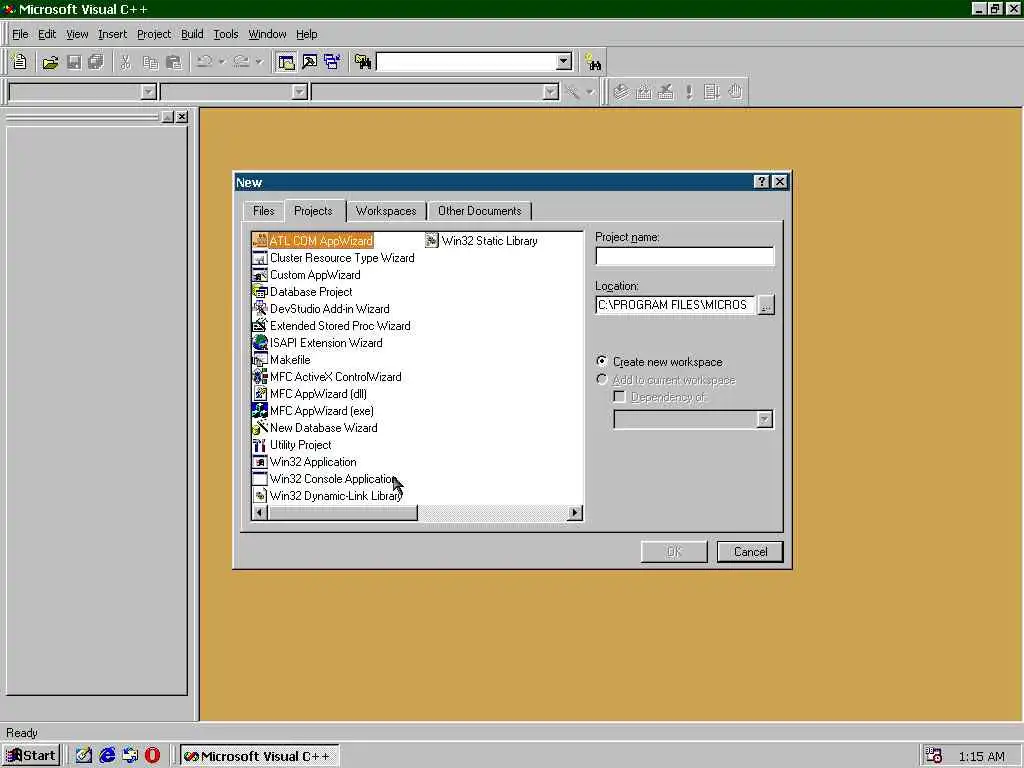Screen dimensions: 1024x768
Task: Click the Find toolbar text field
Action: click(466, 62)
